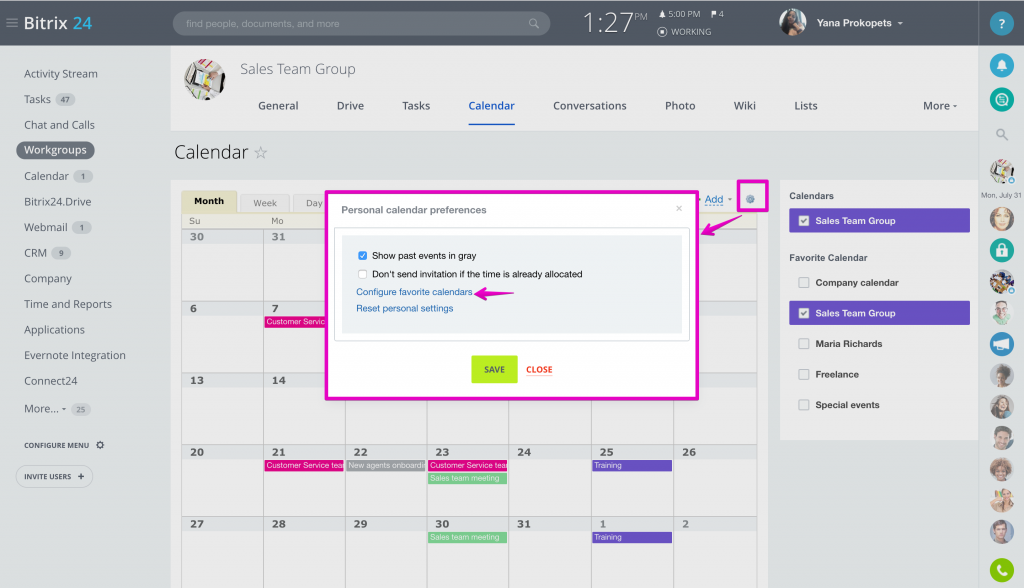Image resolution: width=1024 pixels, height=588 pixels.
Task: Open the help question mark icon
Action: [x=1001, y=24]
